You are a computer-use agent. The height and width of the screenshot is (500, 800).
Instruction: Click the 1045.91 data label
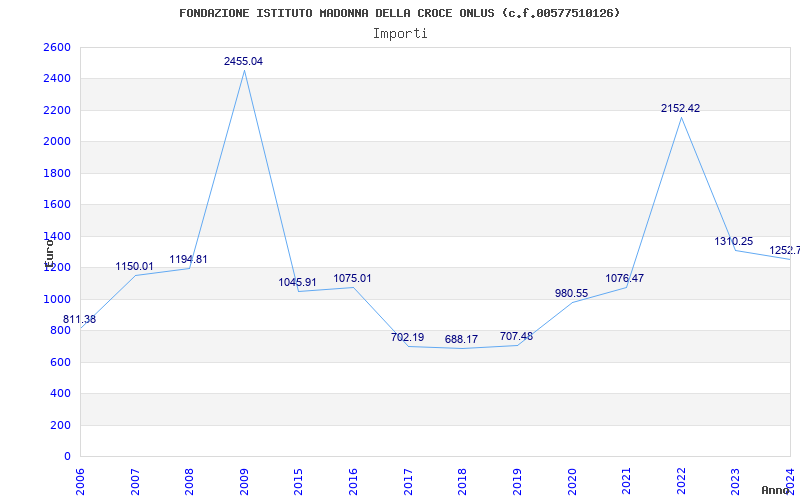[x=297, y=282]
